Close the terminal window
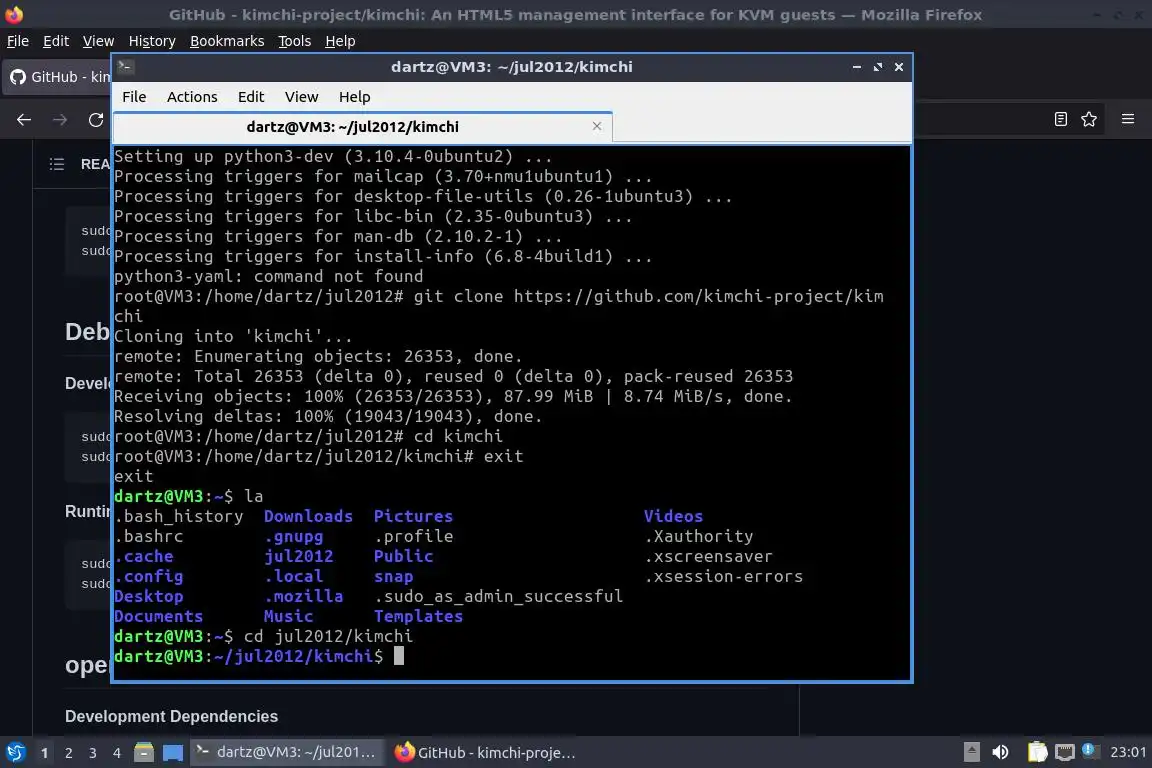The height and width of the screenshot is (768, 1152). [899, 67]
